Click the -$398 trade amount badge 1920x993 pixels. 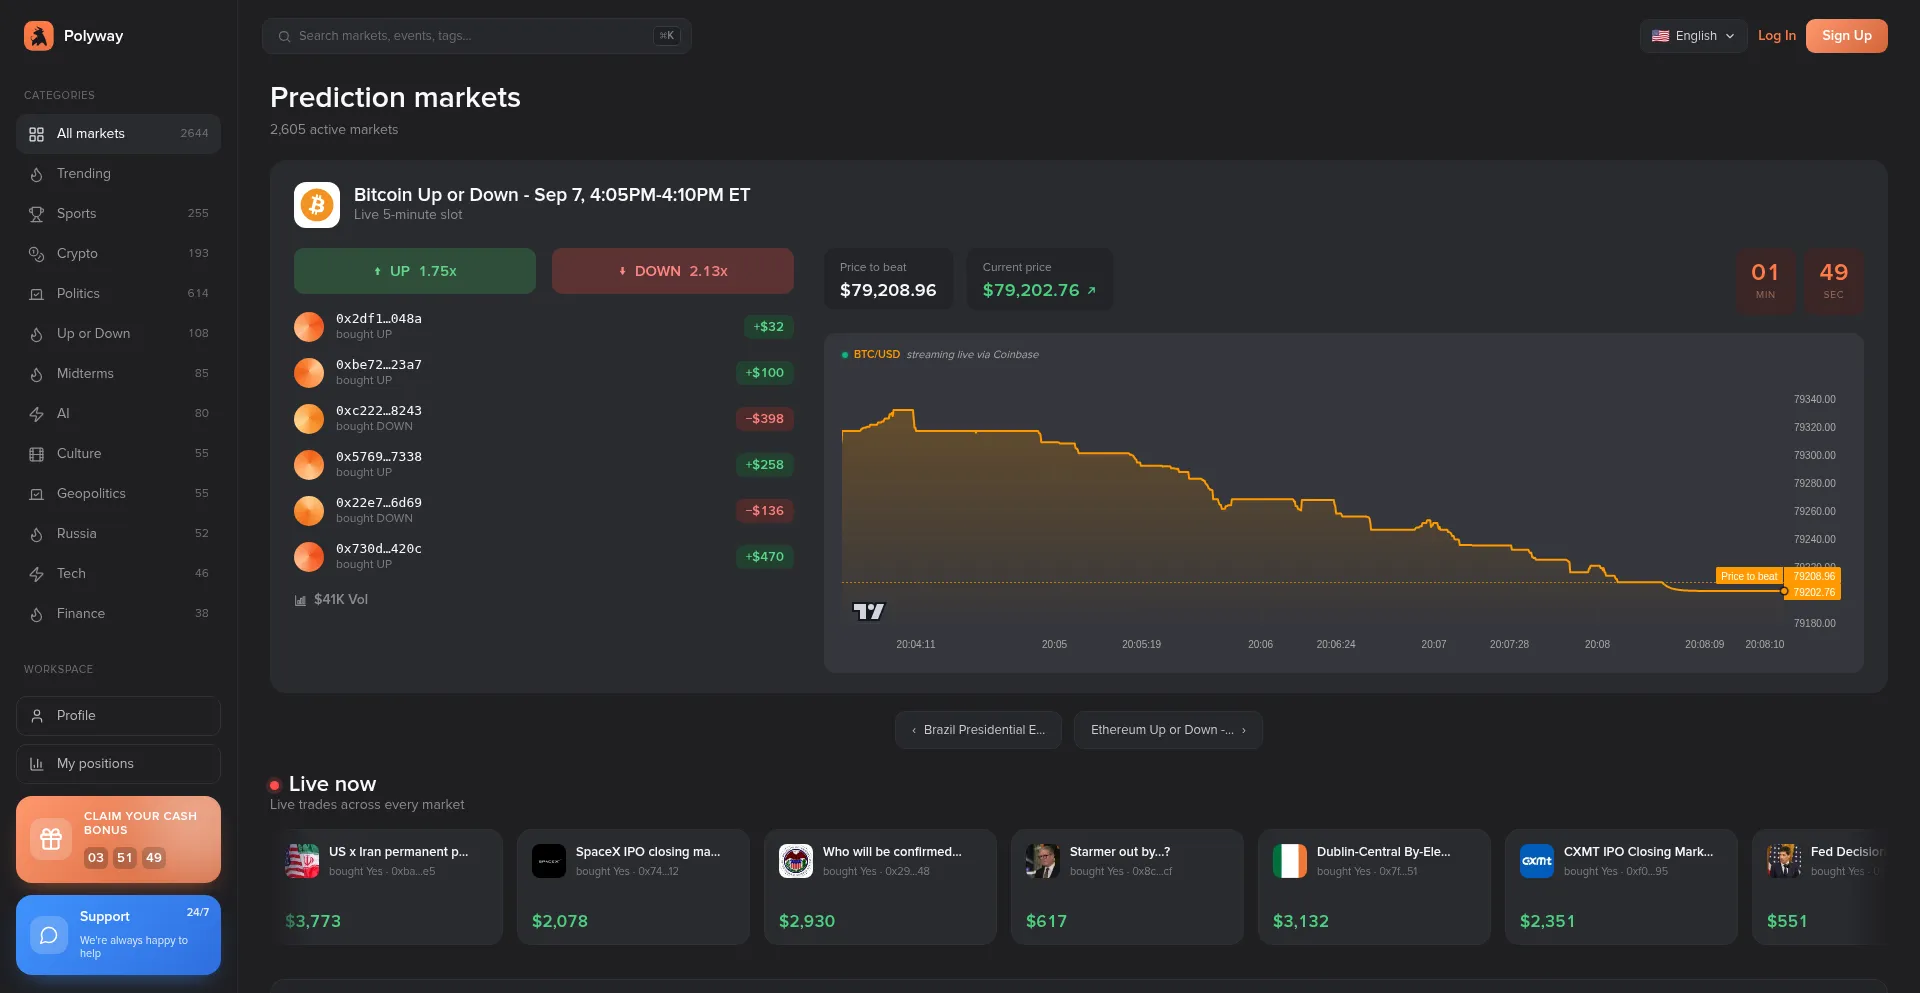tap(765, 419)
